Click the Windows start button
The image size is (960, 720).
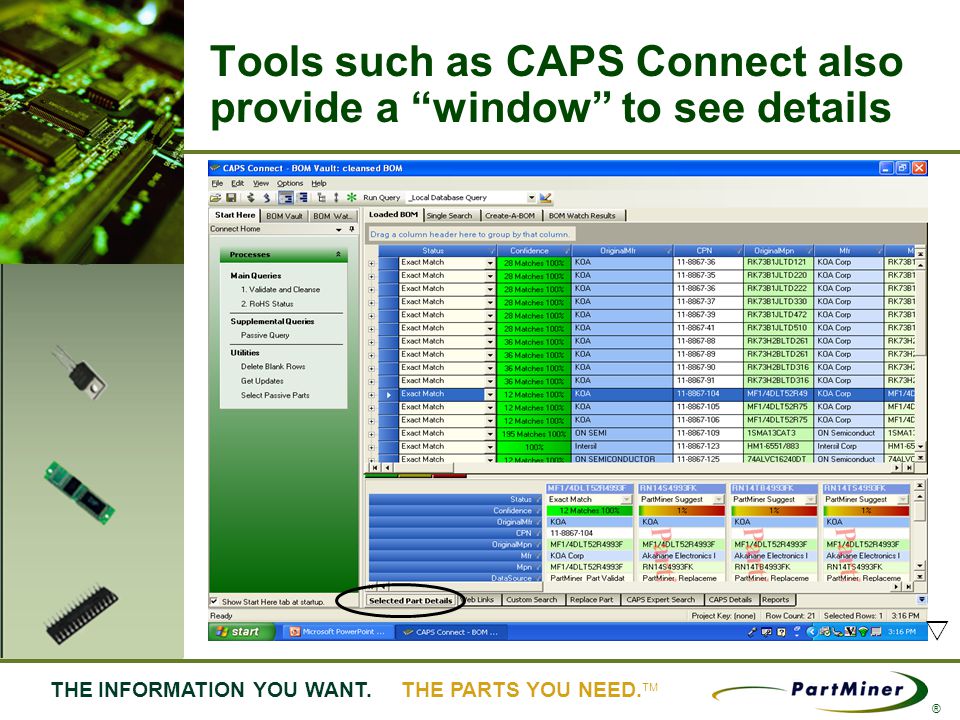[x=242, y=632]
